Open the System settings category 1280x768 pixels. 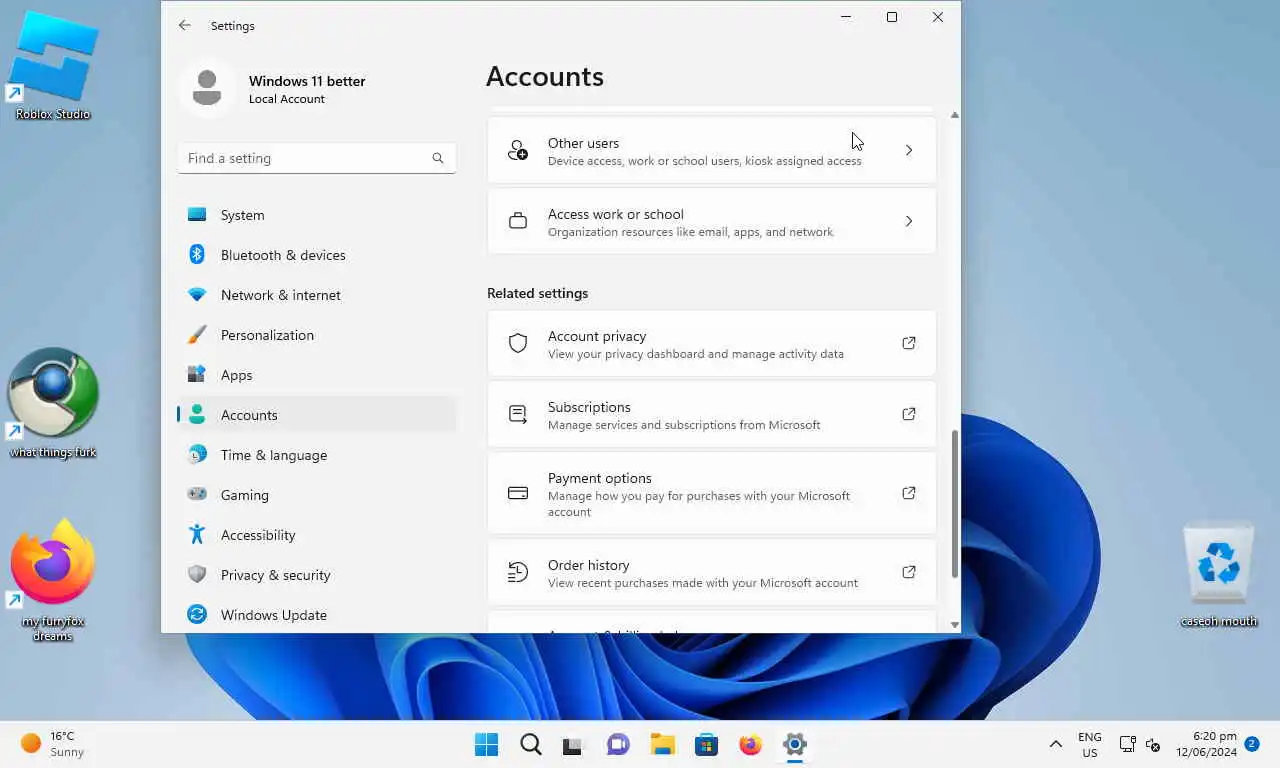point(317,215)
